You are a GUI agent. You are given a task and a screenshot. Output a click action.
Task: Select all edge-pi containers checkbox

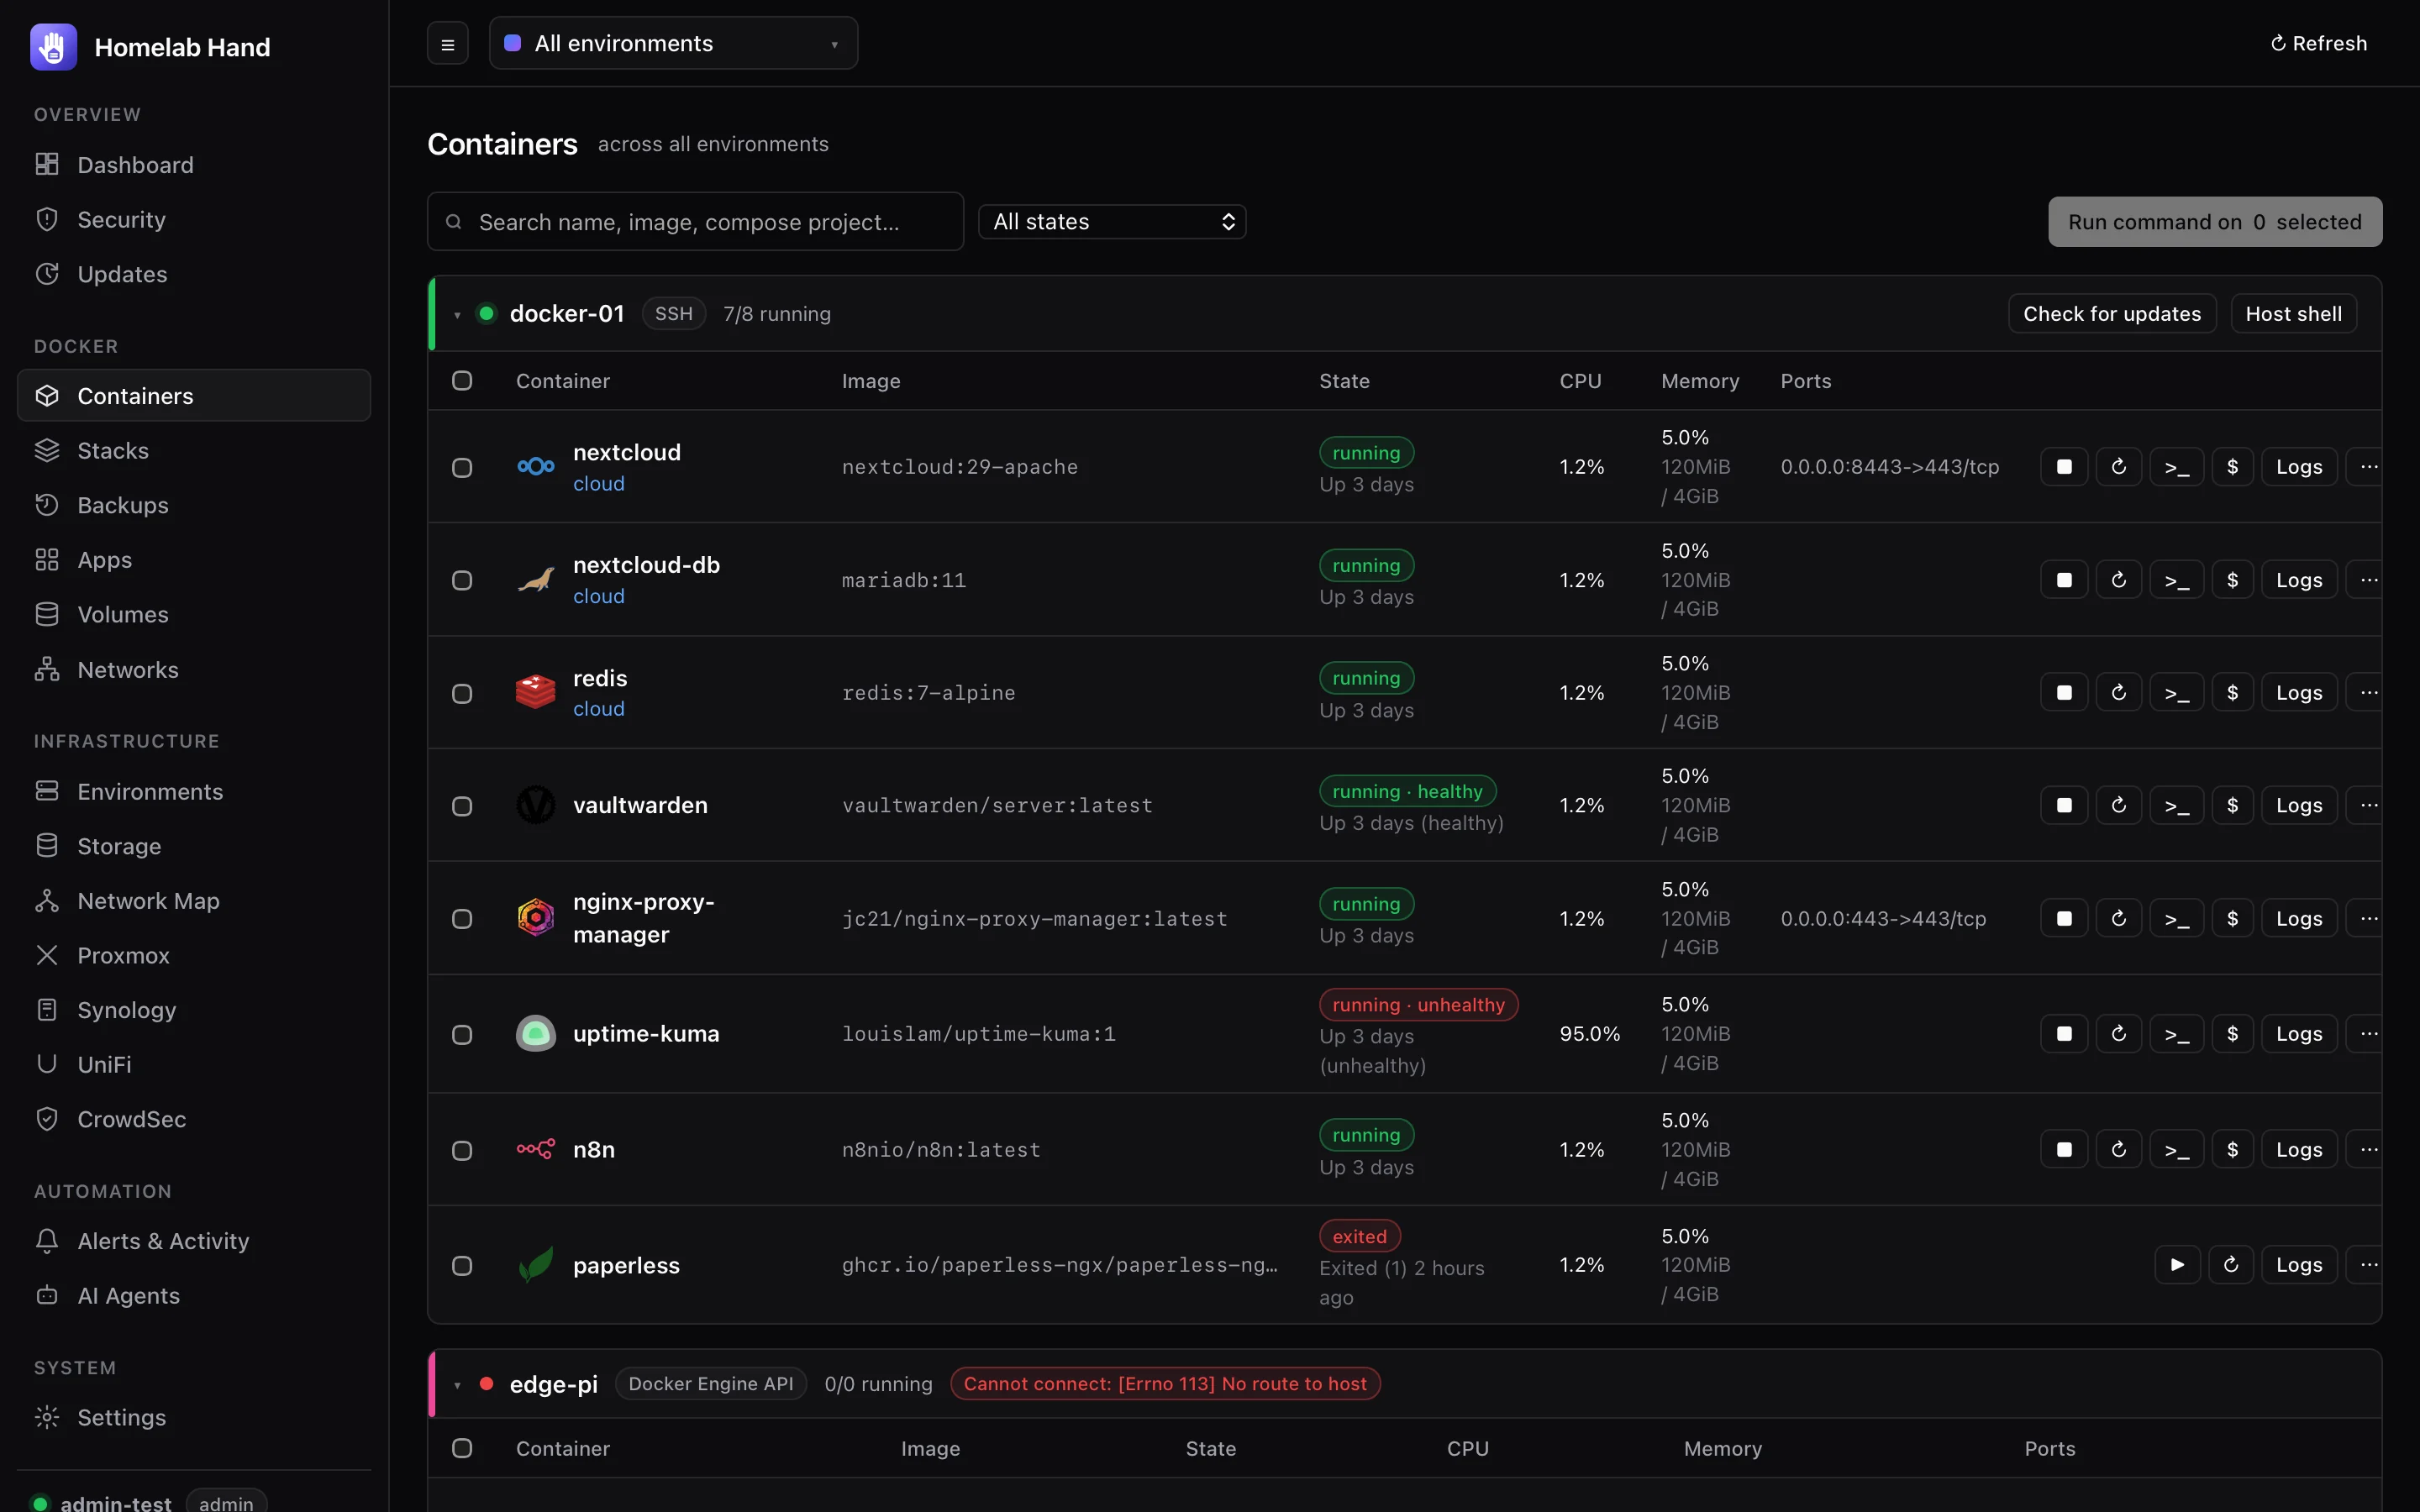point(462,1449)
